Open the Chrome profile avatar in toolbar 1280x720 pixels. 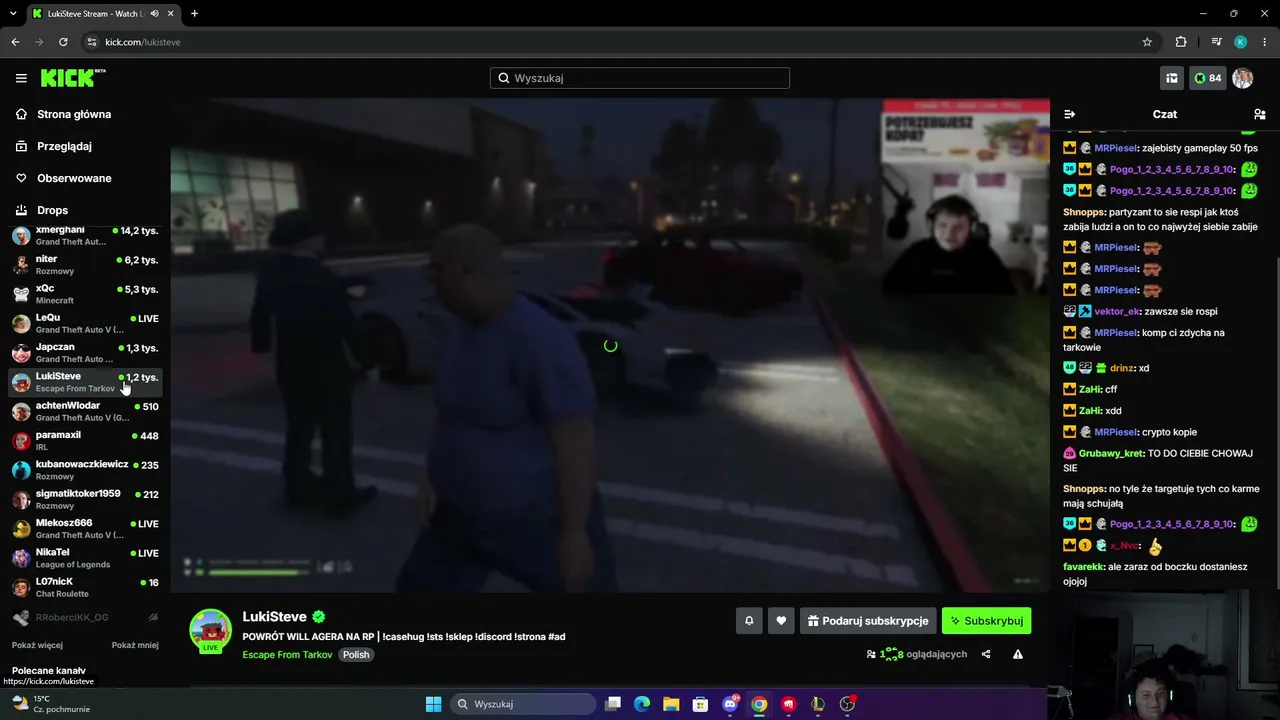(1240, 42)
